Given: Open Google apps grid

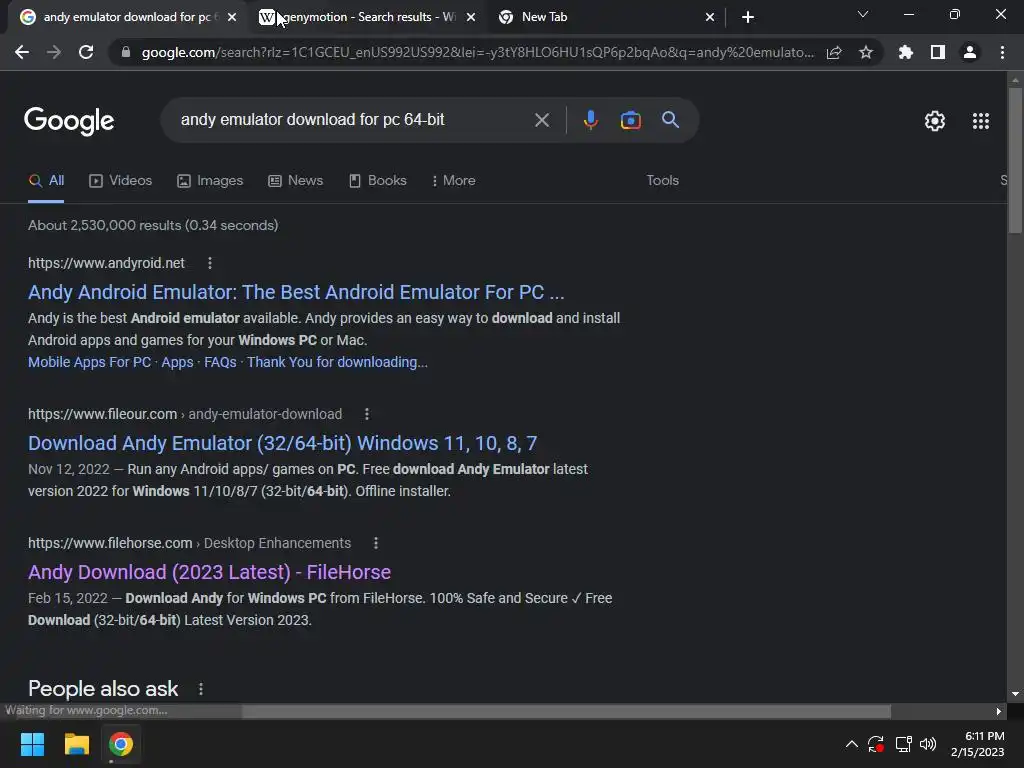Looking at the screenshot, I should [980, 121].
